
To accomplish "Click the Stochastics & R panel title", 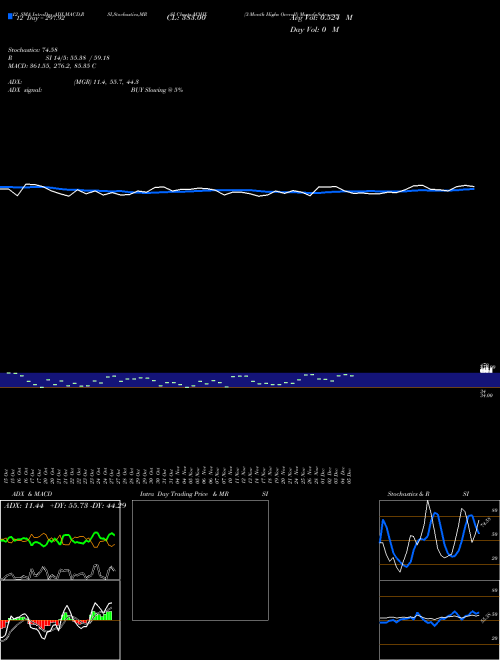I will 409,494.
